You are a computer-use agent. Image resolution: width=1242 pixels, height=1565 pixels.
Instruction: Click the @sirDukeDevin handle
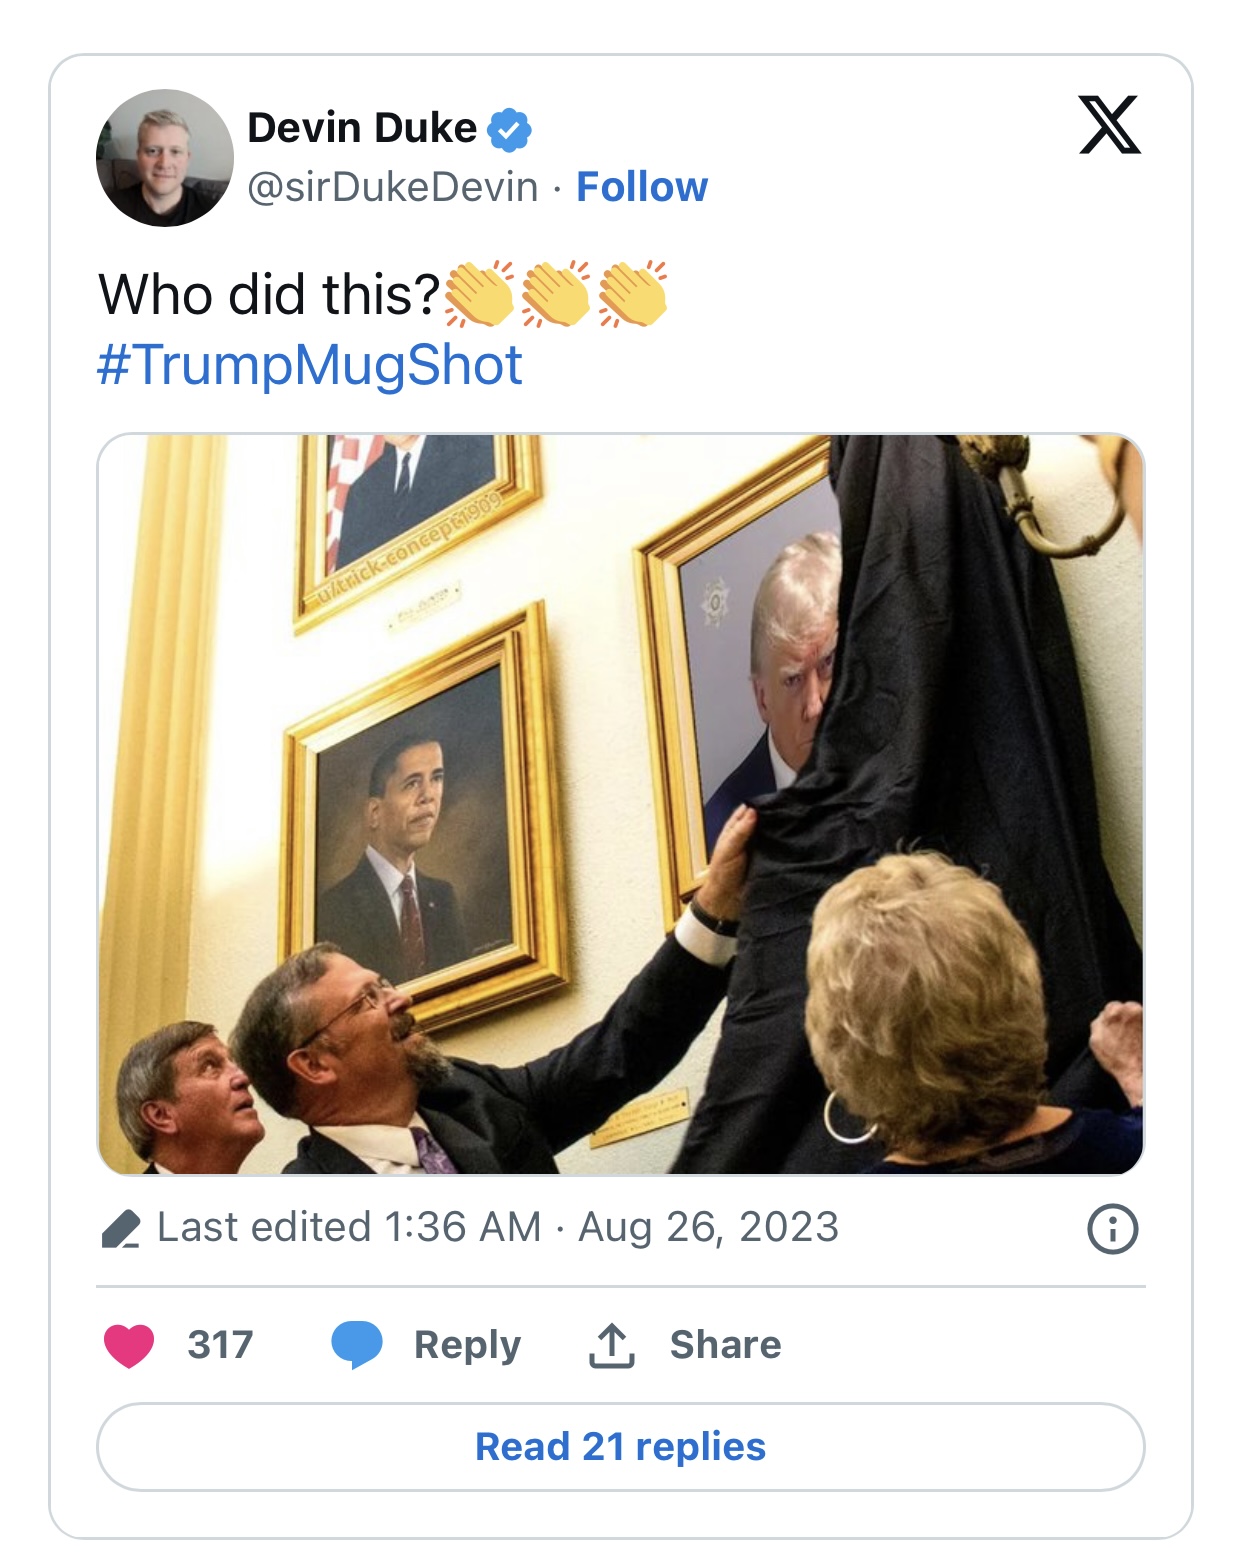coord(393,187)
